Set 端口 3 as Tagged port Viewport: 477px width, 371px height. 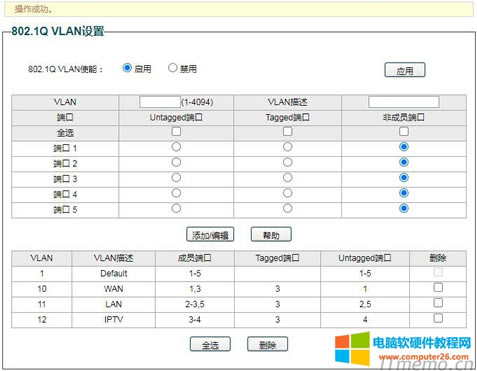point(287,177)
